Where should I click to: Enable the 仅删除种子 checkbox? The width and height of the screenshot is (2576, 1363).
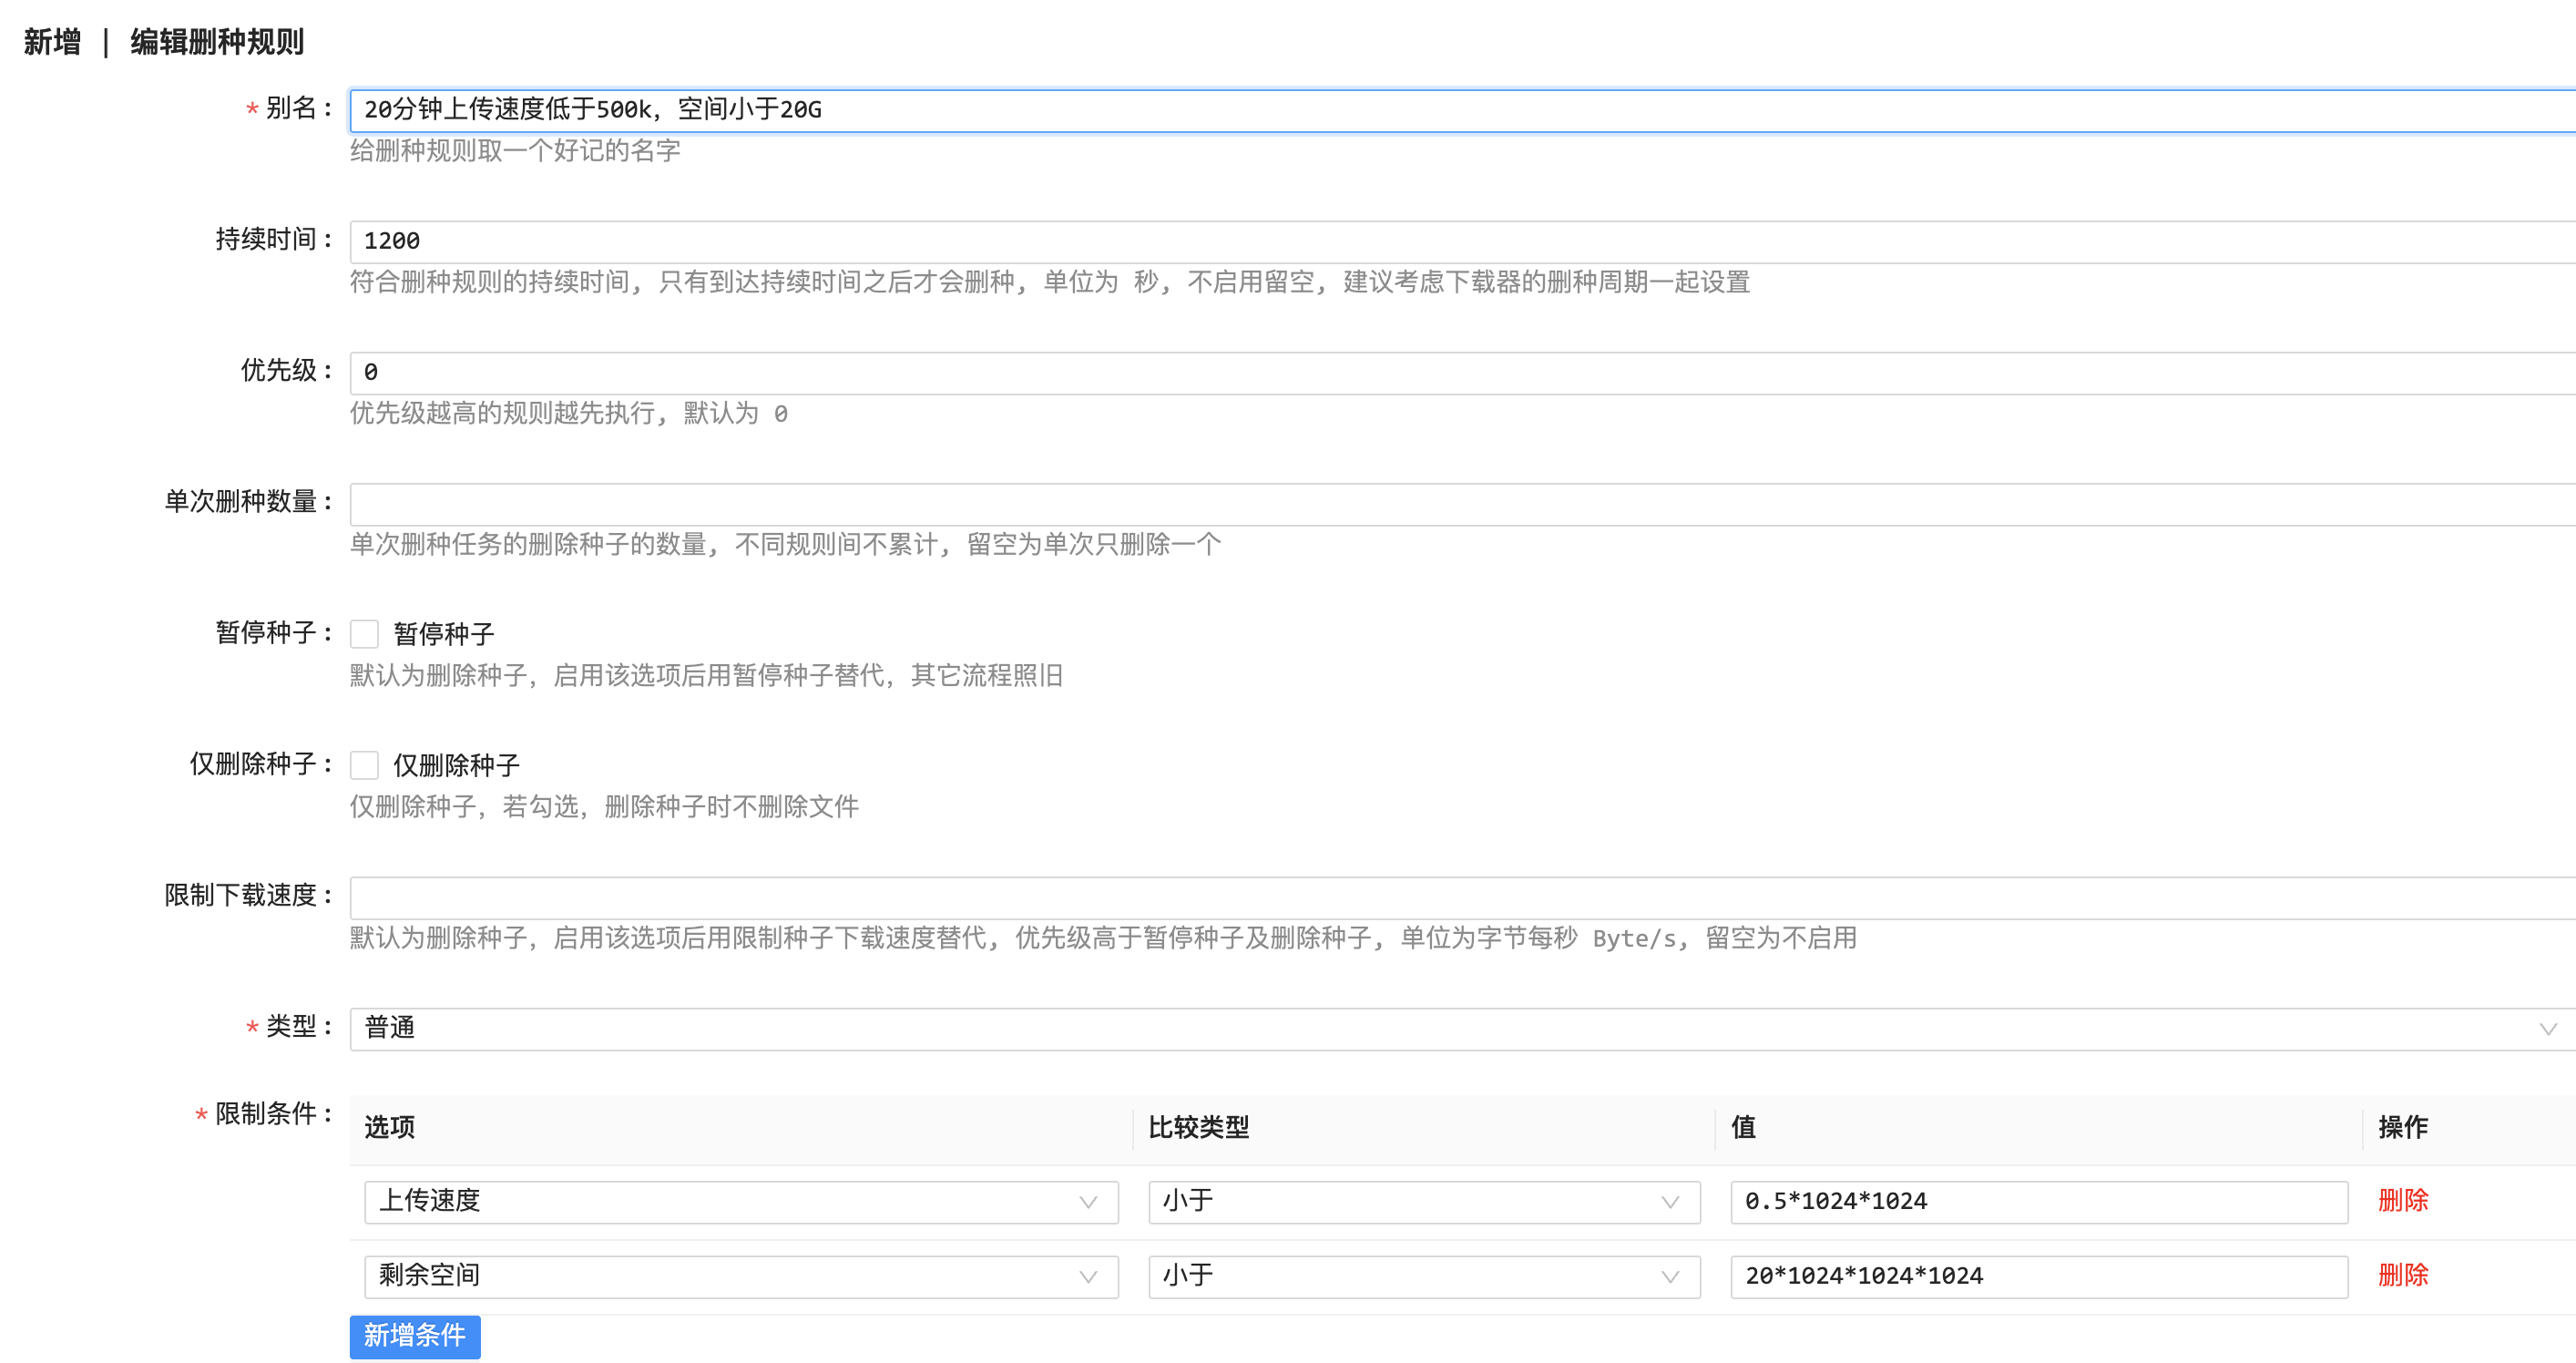tap(364, 765)
